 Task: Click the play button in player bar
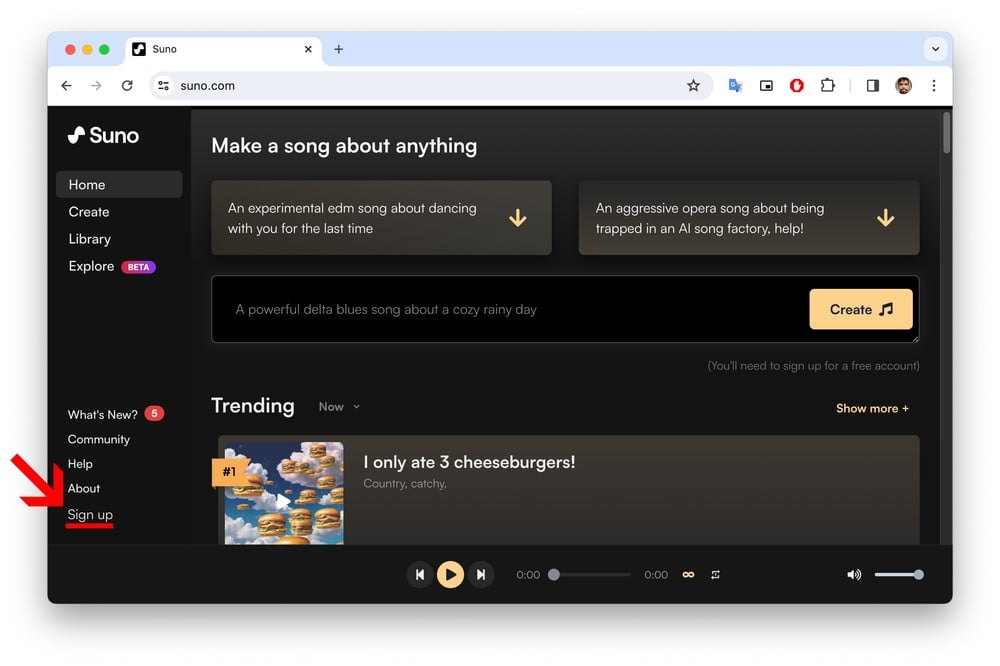[450, 575]
